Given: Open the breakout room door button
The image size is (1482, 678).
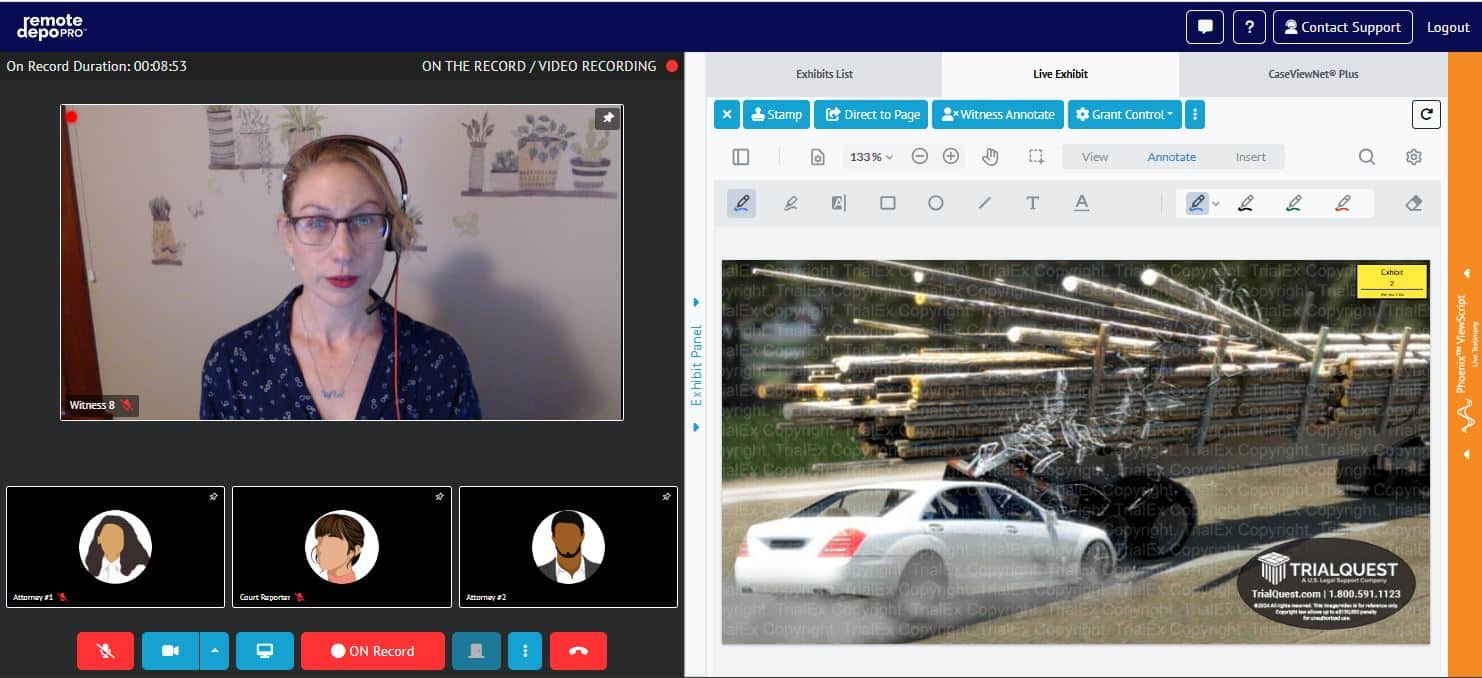Looking at the screenshot, I should click(476, 651).
